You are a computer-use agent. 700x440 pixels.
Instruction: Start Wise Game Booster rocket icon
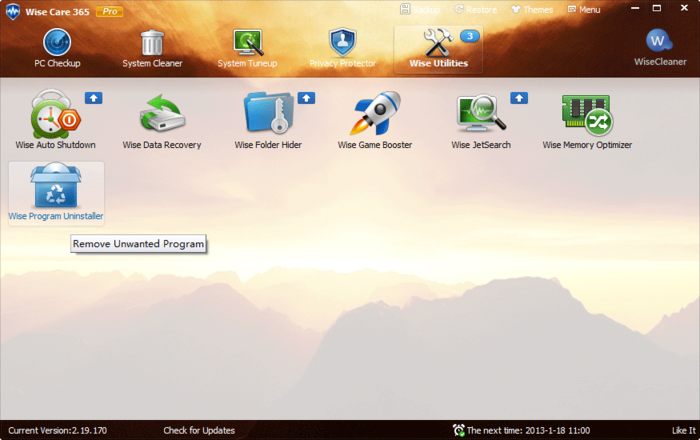(x=375, y=113)
